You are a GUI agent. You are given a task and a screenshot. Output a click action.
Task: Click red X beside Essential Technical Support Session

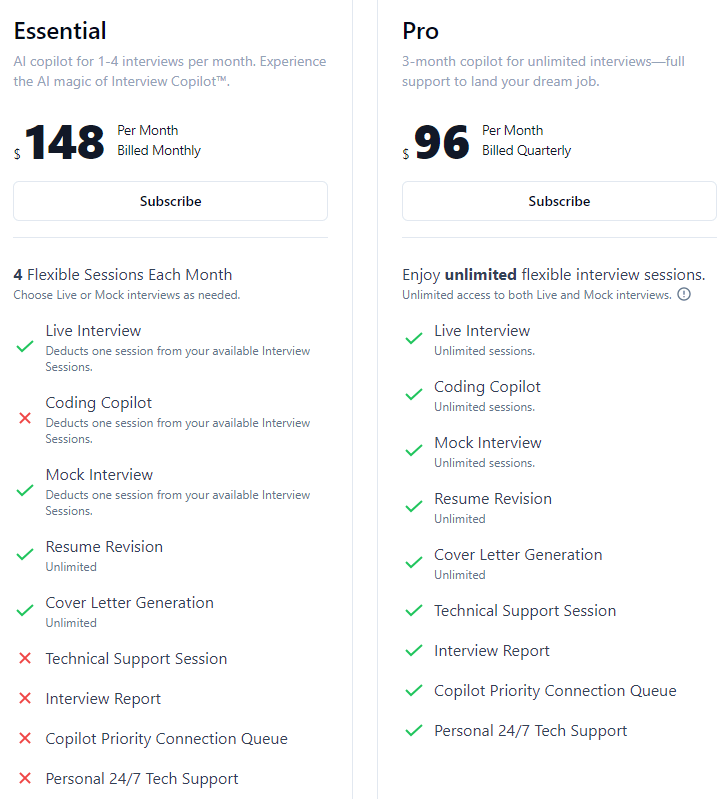pos(25,658)
